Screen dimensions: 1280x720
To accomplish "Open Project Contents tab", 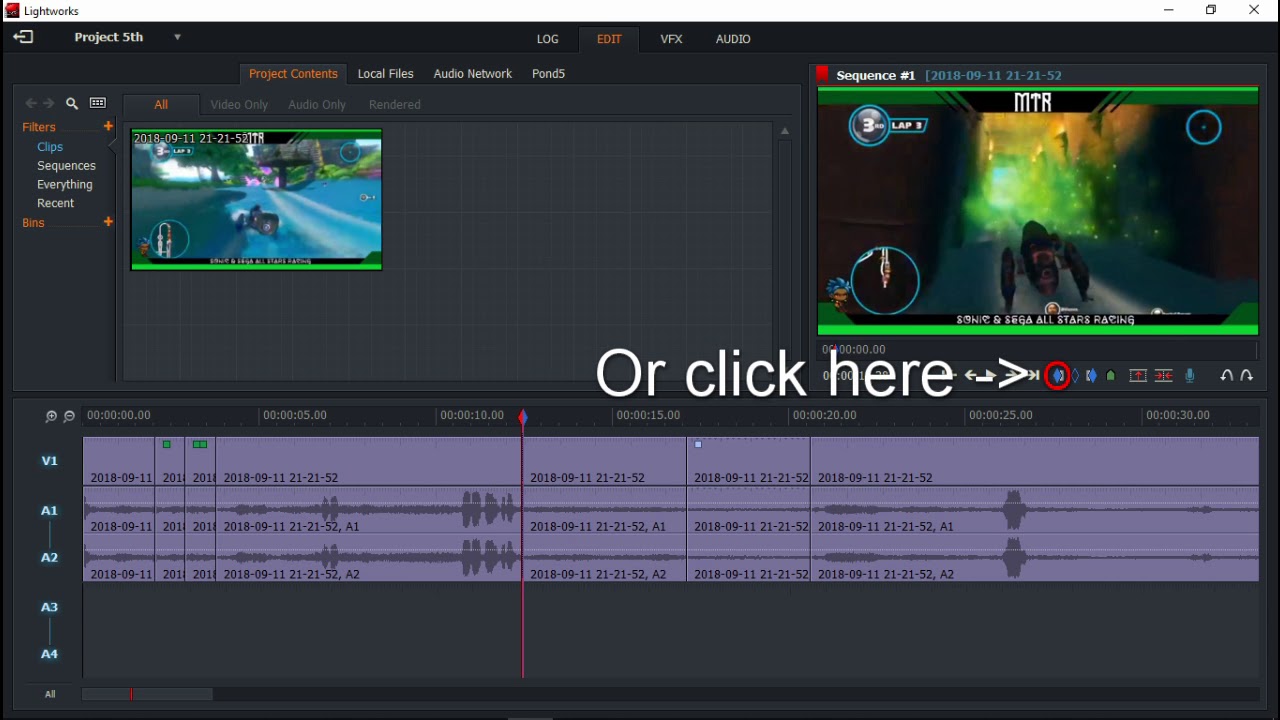I will click(293, 74).
